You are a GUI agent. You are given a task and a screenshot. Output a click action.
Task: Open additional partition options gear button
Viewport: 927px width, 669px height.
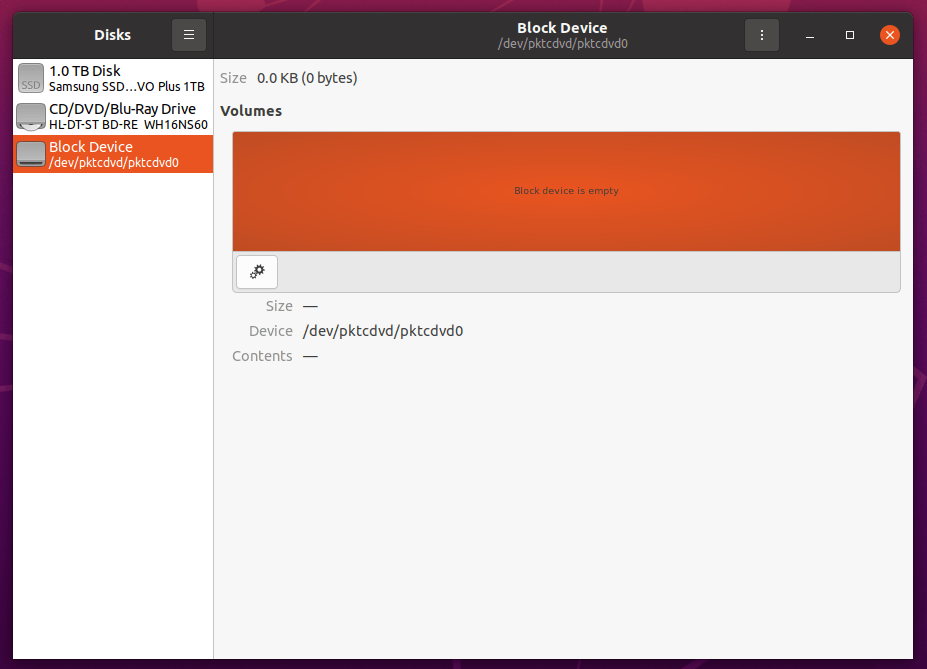coord(257,272)
